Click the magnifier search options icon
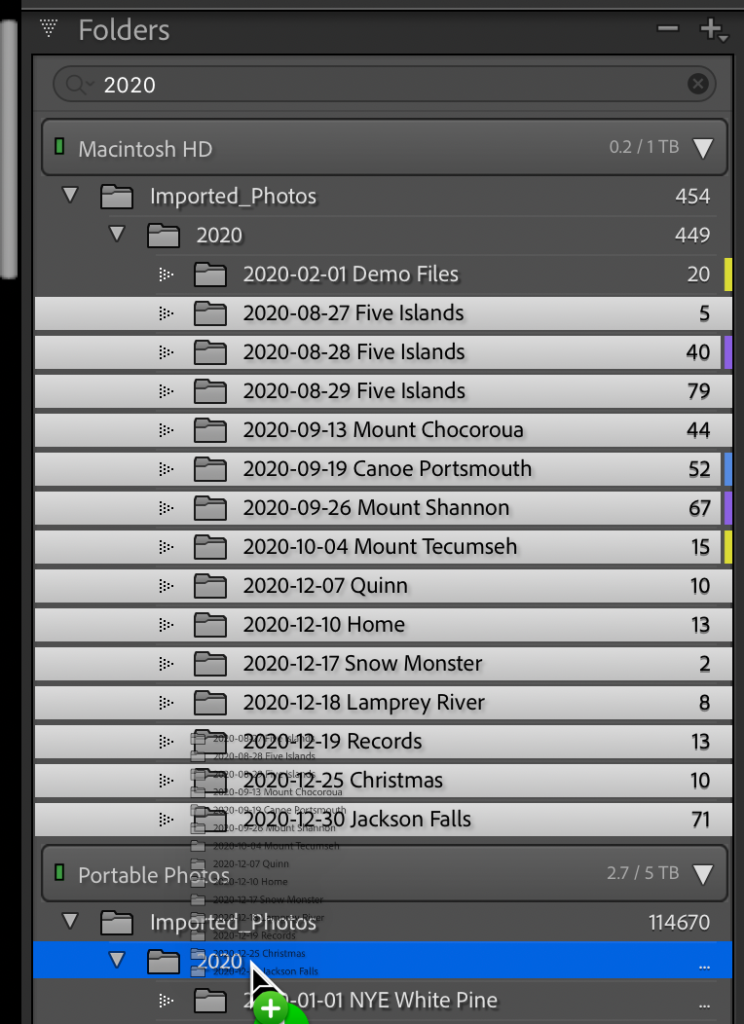The width and height of the screenshot is (744, 1024). (x=77, y=85)
